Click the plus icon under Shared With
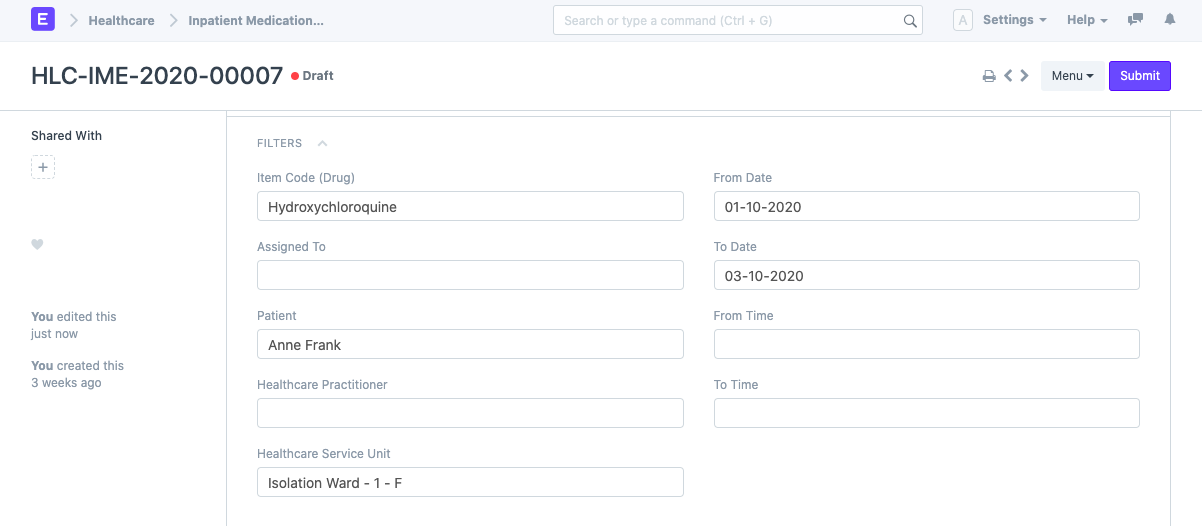The image size is (1202, 526). coord(43,167)
